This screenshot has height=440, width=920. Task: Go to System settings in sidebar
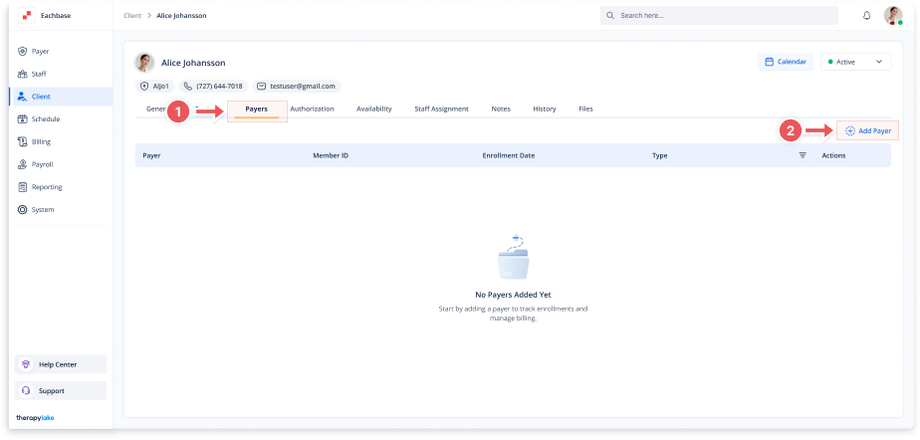(x=60, y=209)
